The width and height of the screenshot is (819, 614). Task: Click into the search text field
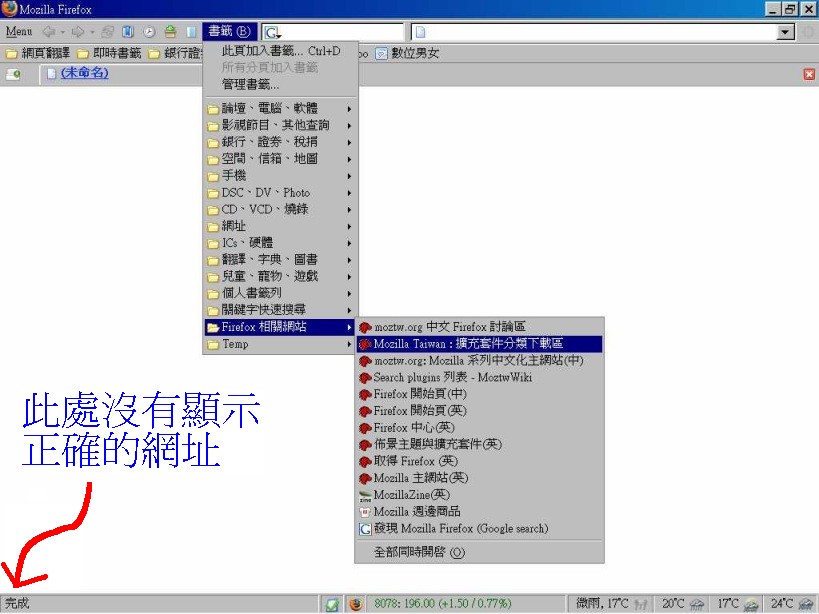(x=342, y=32)
